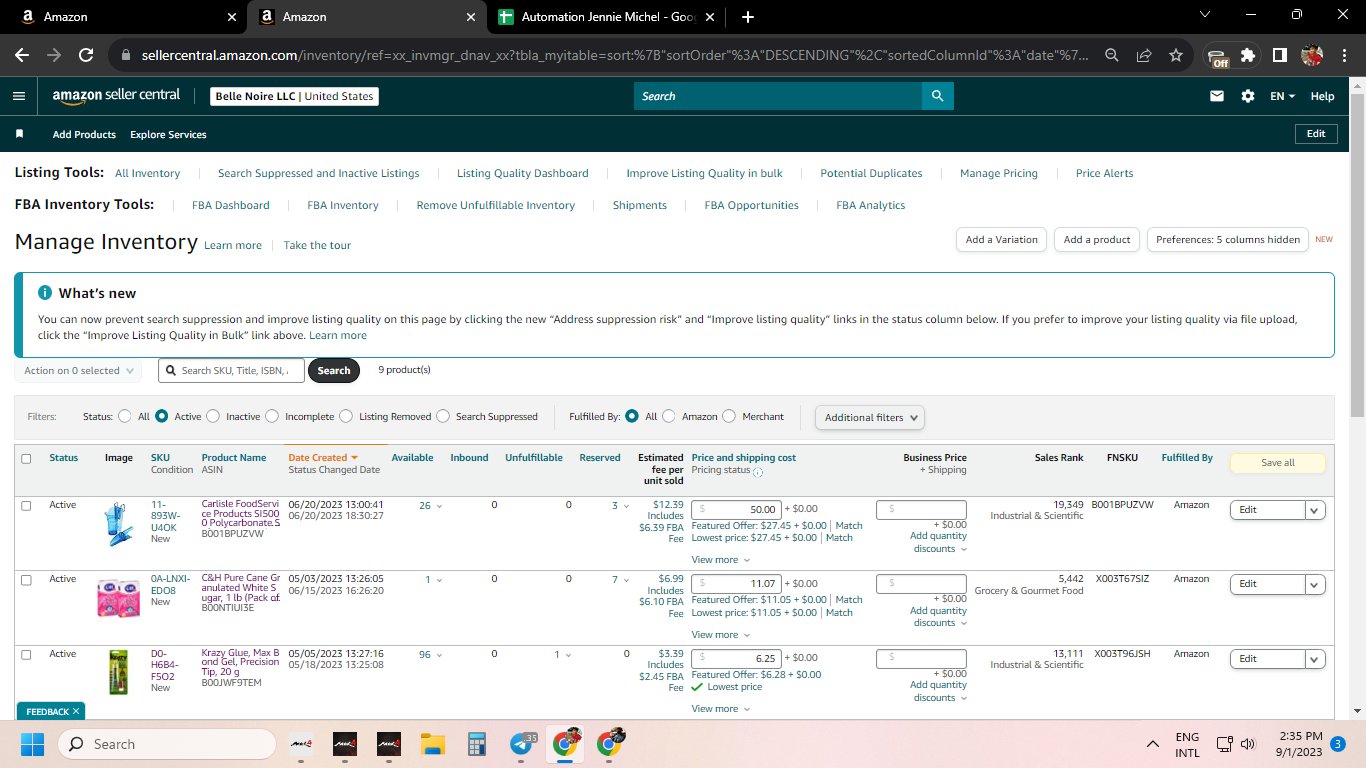Click the magnifier search button in header

point(937,96)
